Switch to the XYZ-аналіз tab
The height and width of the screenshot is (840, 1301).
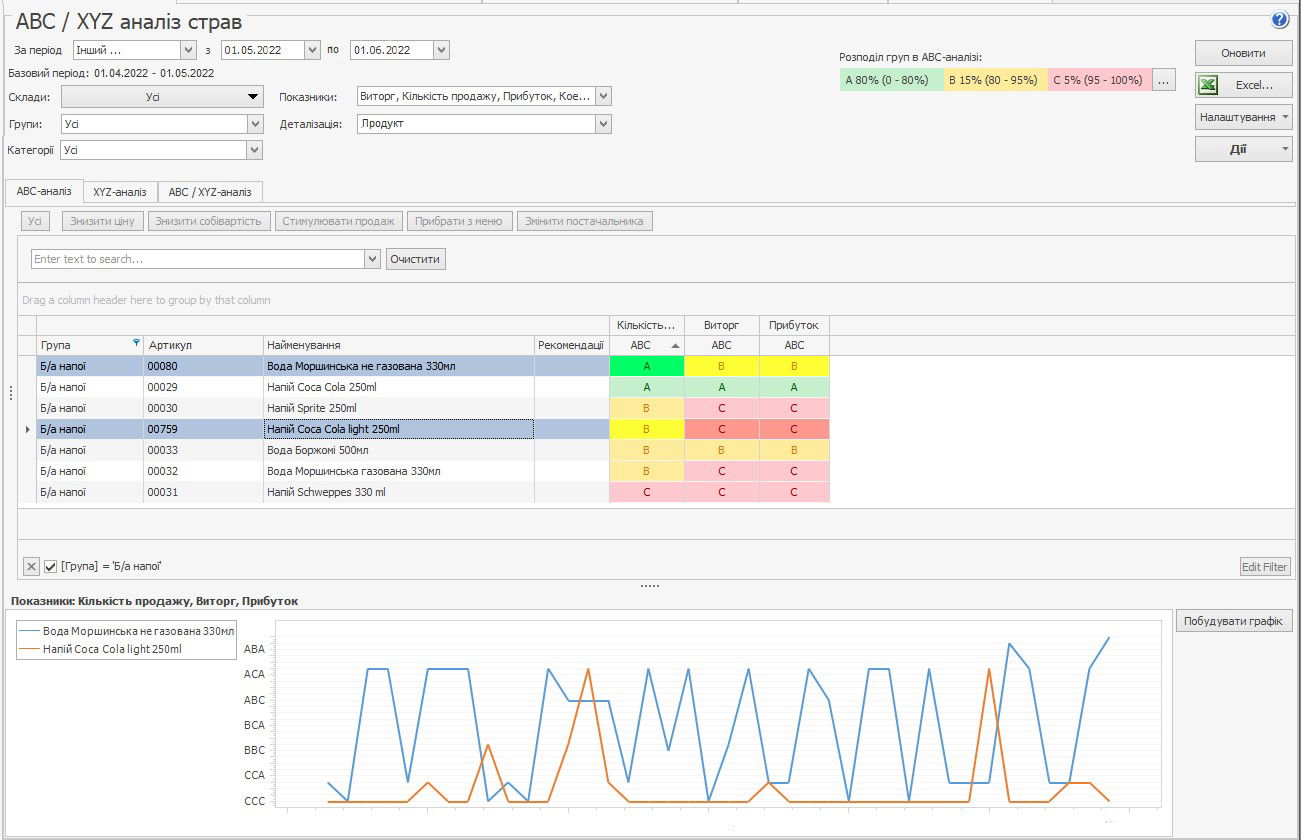click(119, 192)
